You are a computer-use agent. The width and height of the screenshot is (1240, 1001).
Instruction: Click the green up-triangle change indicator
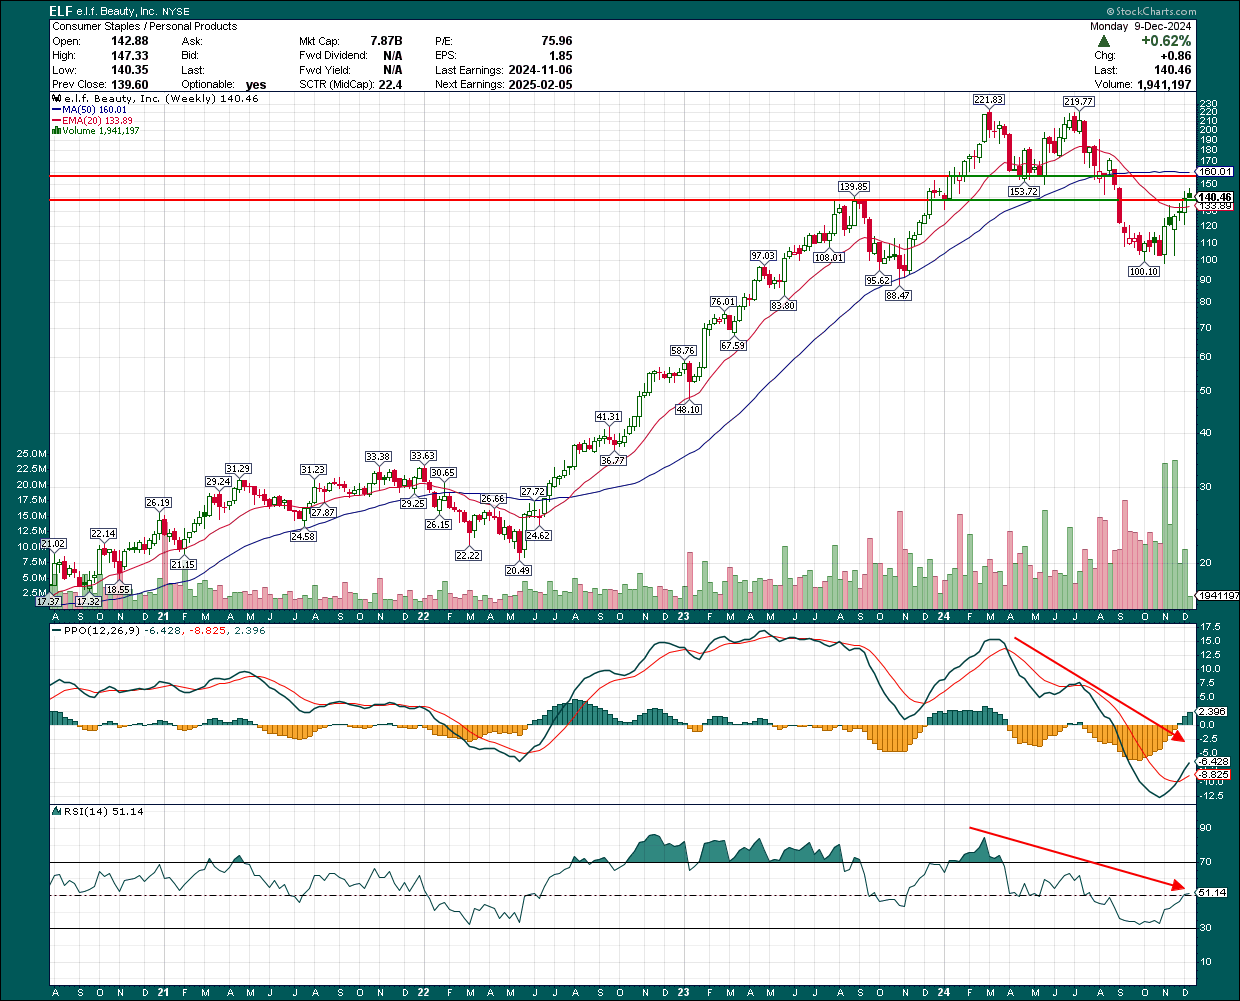click(x=1104, y=41)
